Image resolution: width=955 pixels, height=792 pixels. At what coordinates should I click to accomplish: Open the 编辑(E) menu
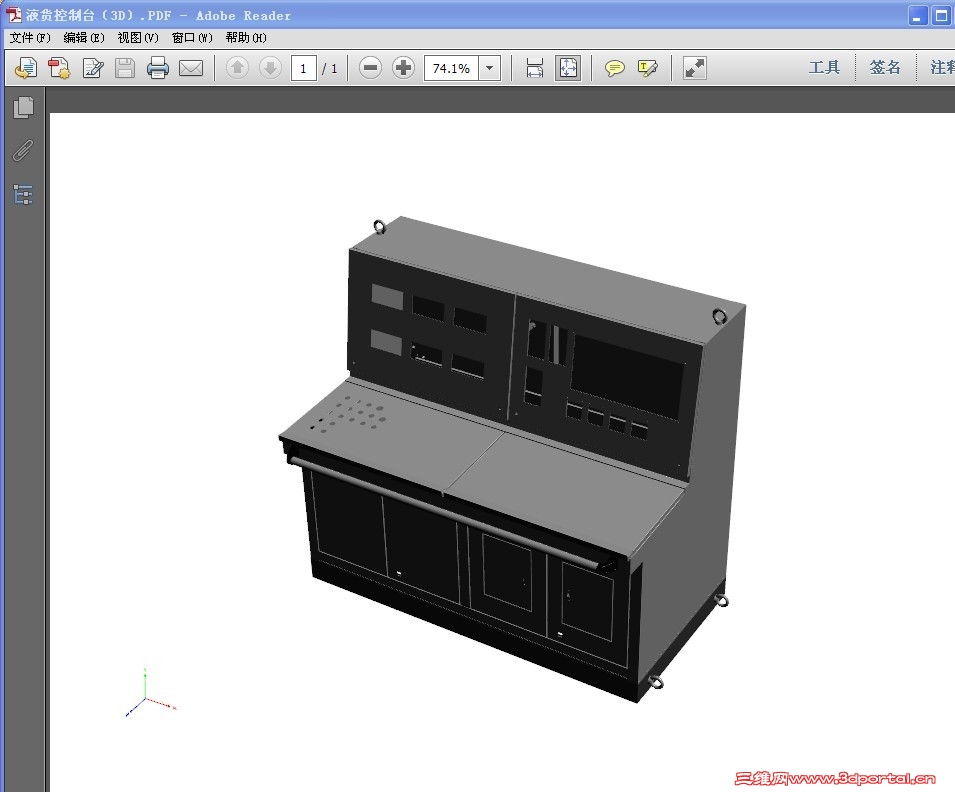pyautogui.click(x=84, y=38)
